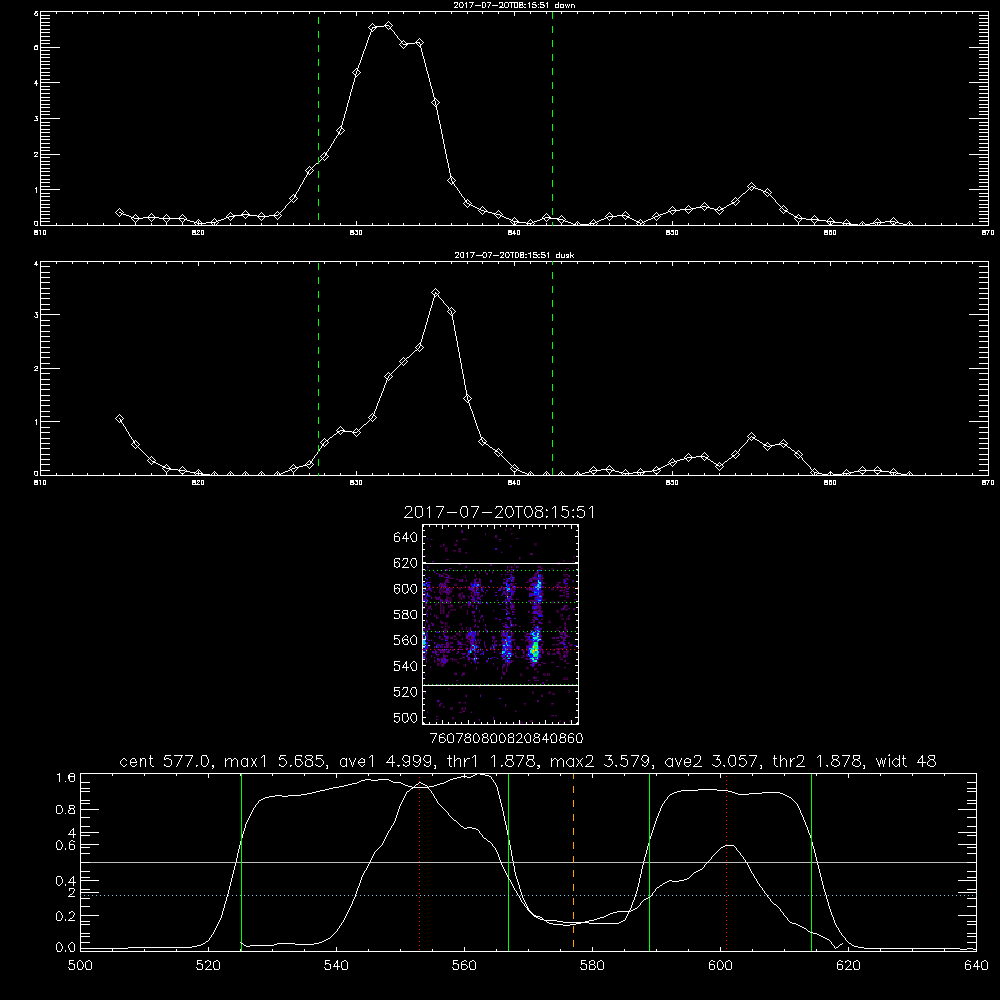Click heatmap y-axis label '520'
Viewport: 1000px width, 1000px height.
point(406,692)
